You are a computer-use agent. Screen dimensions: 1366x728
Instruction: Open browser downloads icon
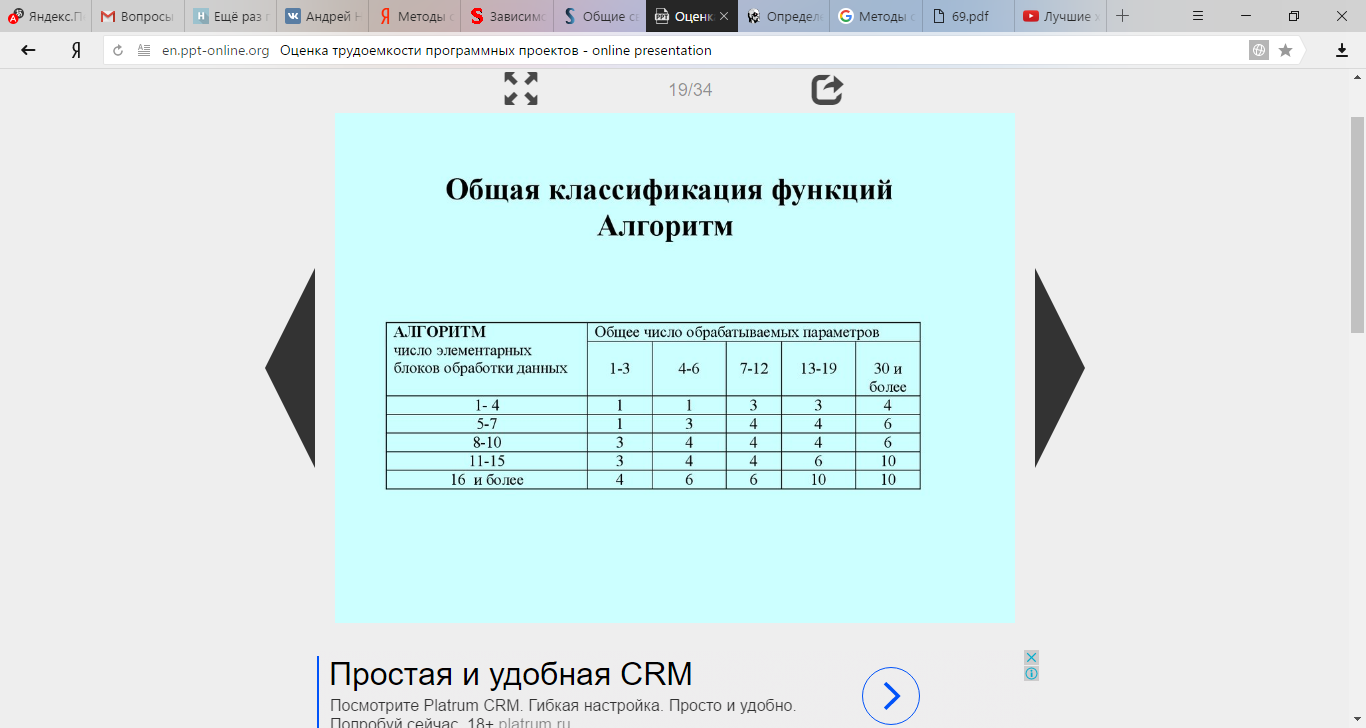1342,50
